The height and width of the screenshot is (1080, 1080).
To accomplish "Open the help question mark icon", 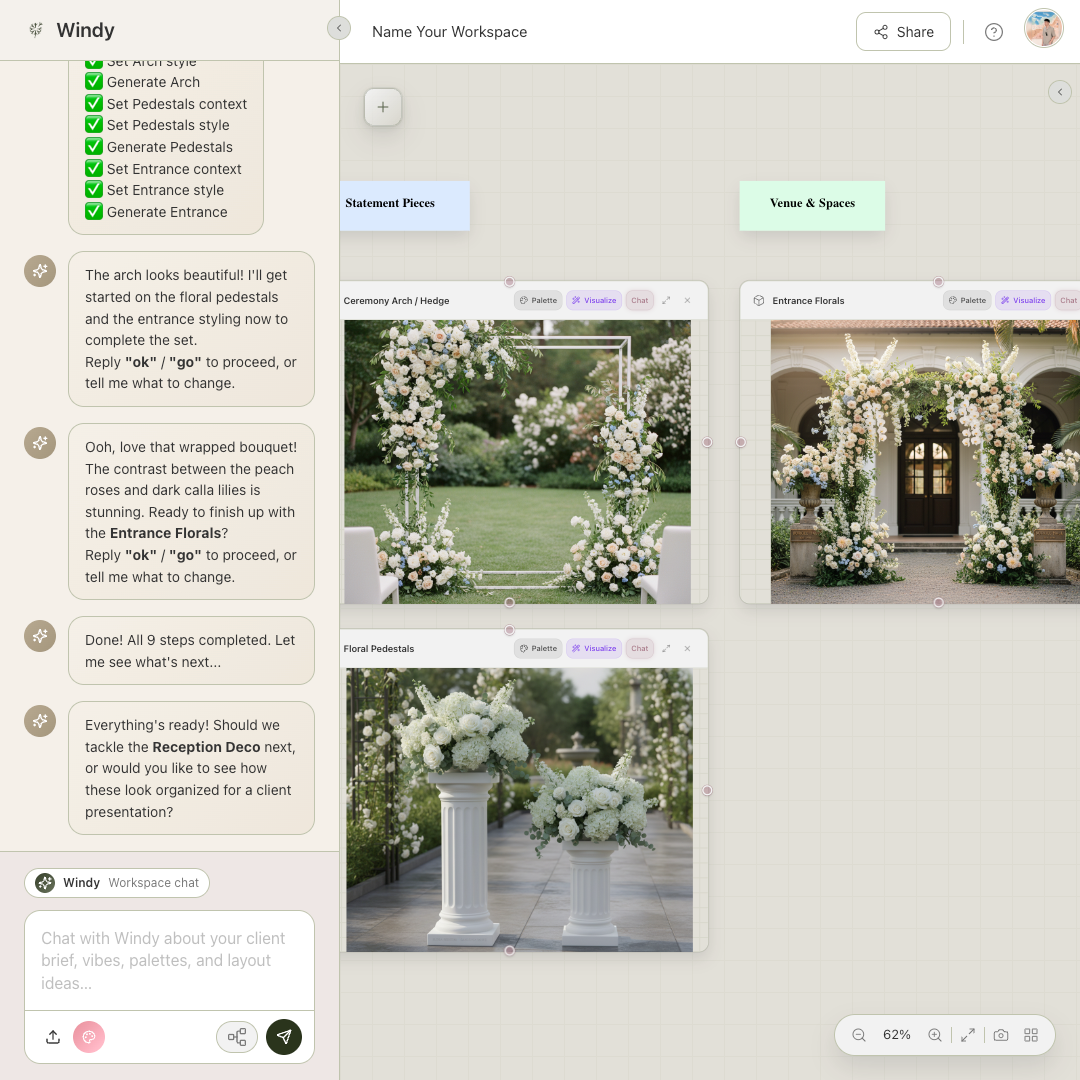I will click(x=994, y=32).
